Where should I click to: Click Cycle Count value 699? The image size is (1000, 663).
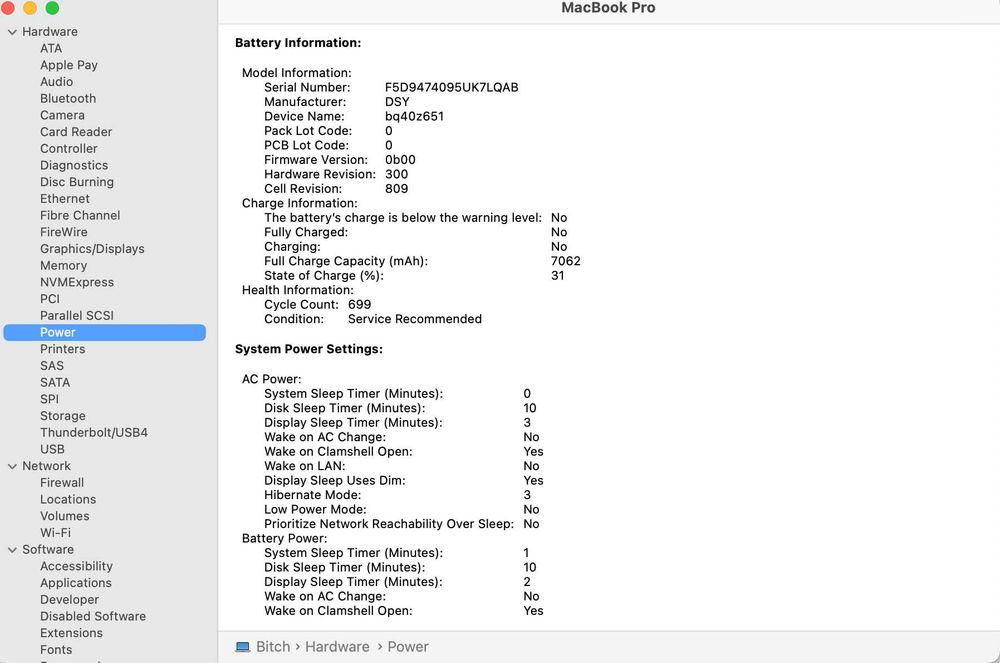[x=360, y=304]
